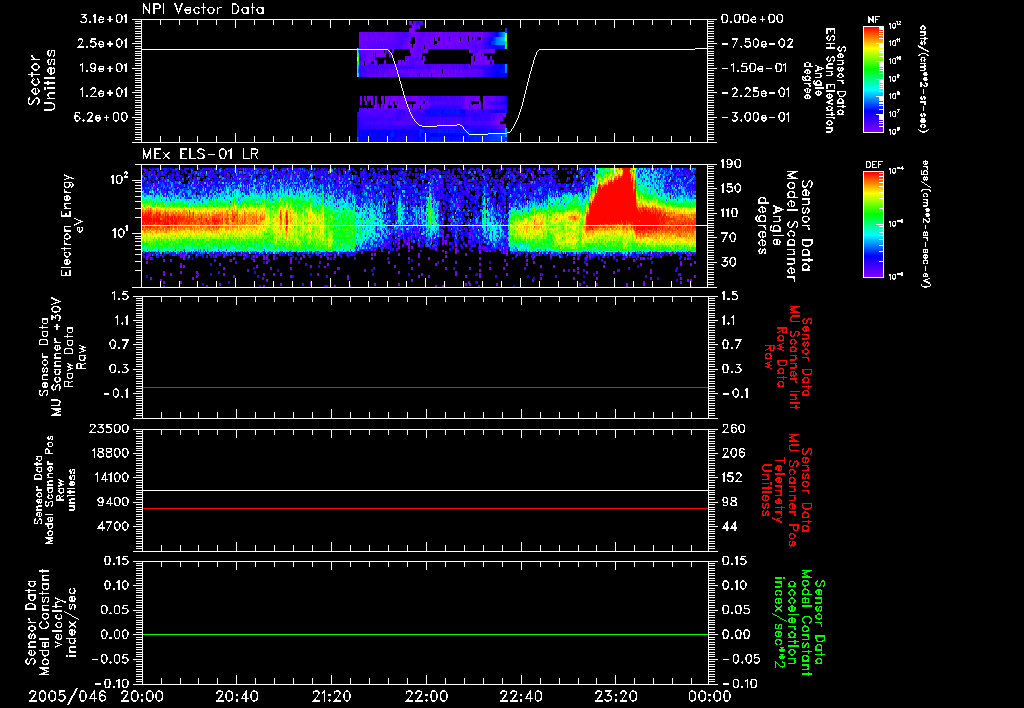Click the '1.2e+01' sector tick value
The width and height of the screenshot is (1024, 708).
104,93
